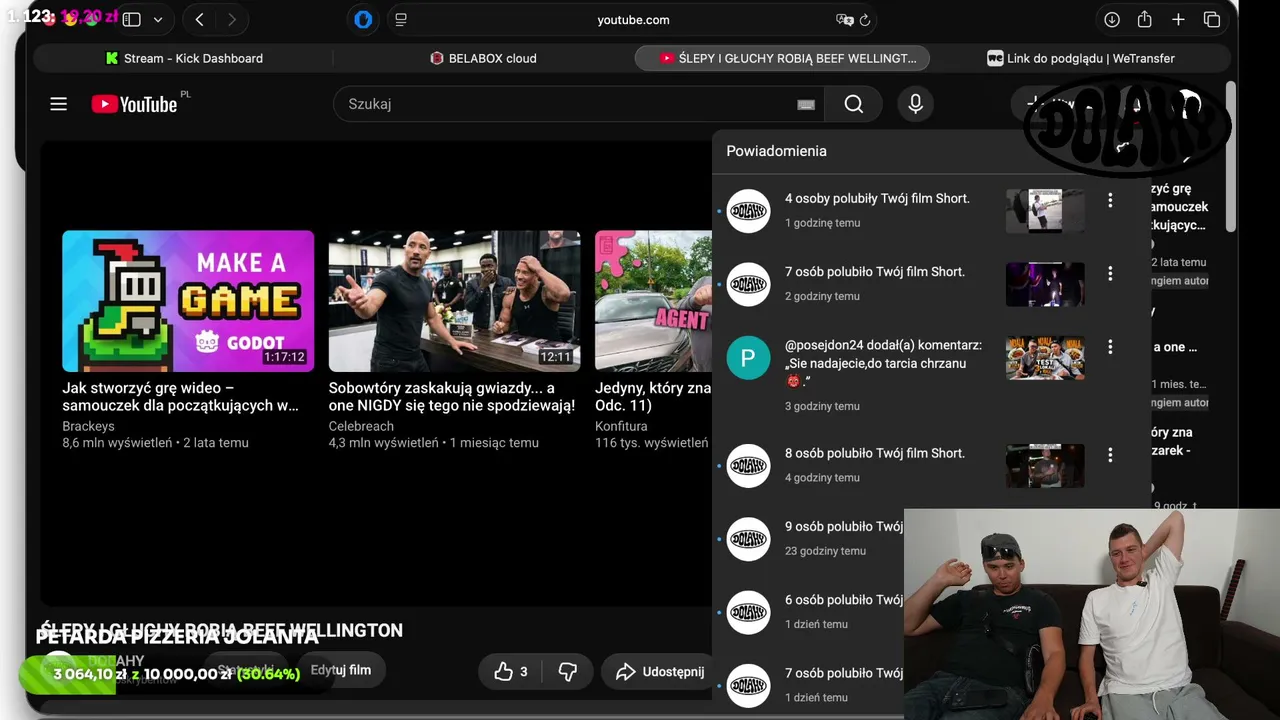
Task: Open the video thumbnail in posejdon24 notification
Action: (1045, 358)
